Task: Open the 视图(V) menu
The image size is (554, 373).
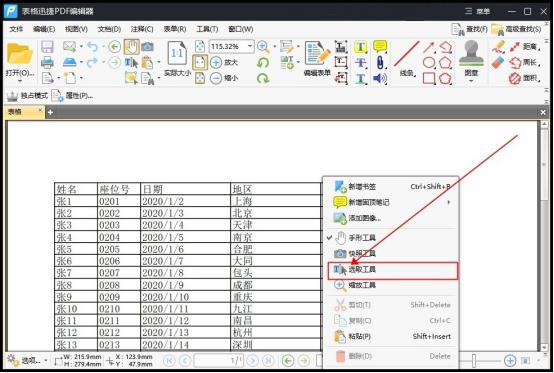Action: click(x=76, y=29)
